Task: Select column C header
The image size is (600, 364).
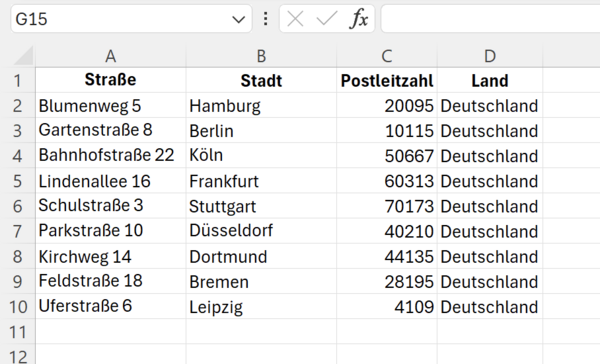Action: [387, 56]
